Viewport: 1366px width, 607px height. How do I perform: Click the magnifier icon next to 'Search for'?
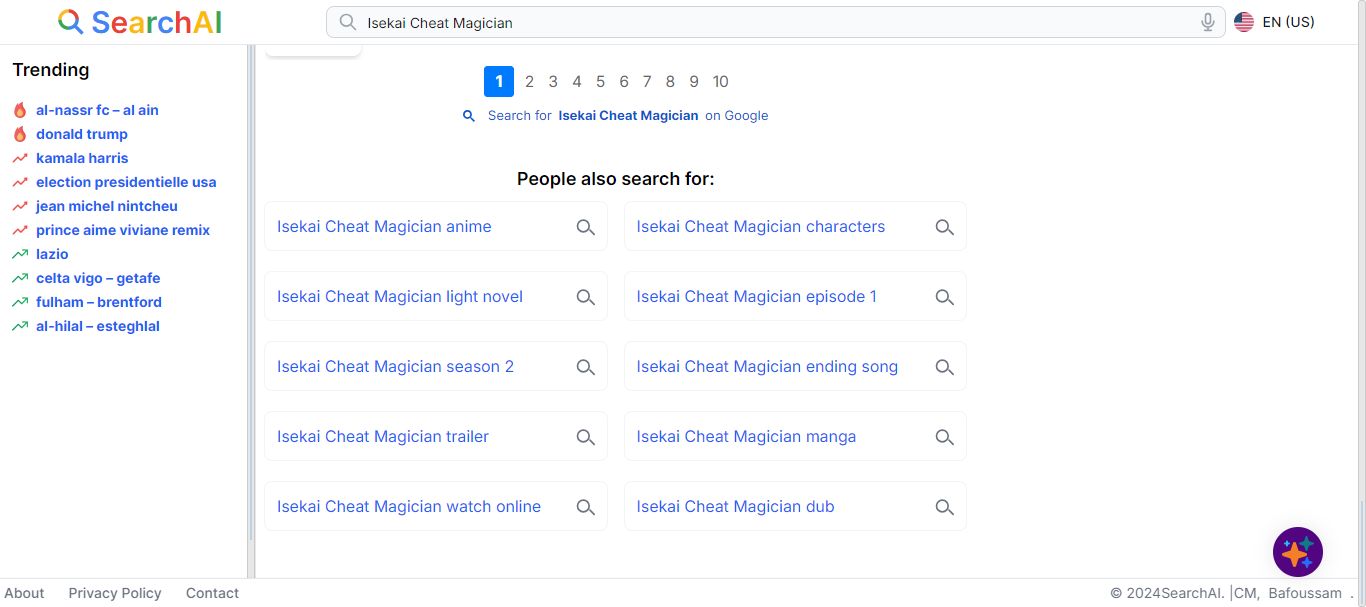(468, 116)
